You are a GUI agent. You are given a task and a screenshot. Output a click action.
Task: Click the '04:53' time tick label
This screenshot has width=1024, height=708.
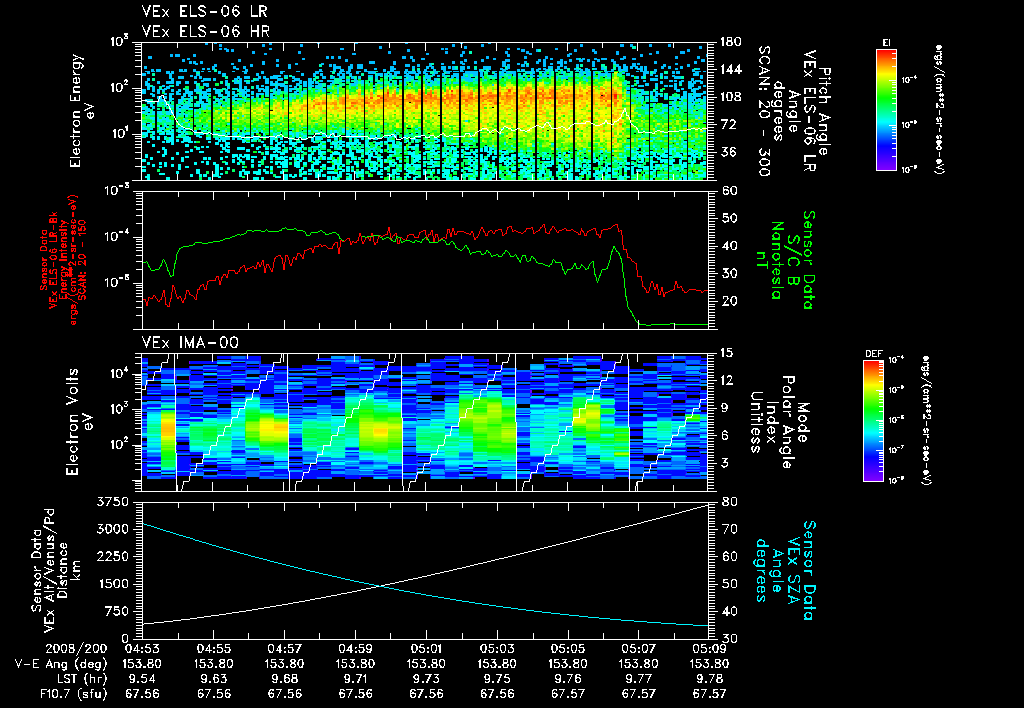point(142,649)
